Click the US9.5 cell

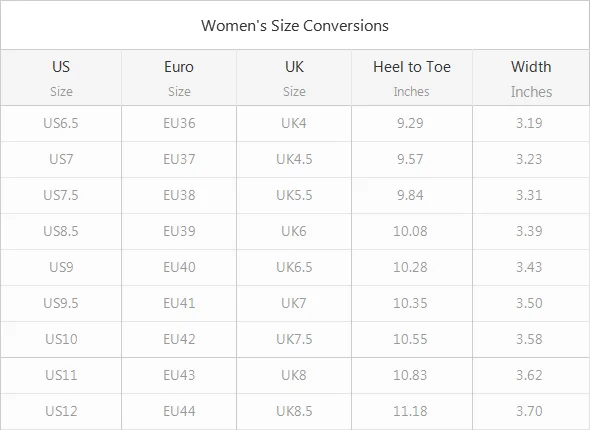click(61, 303)
